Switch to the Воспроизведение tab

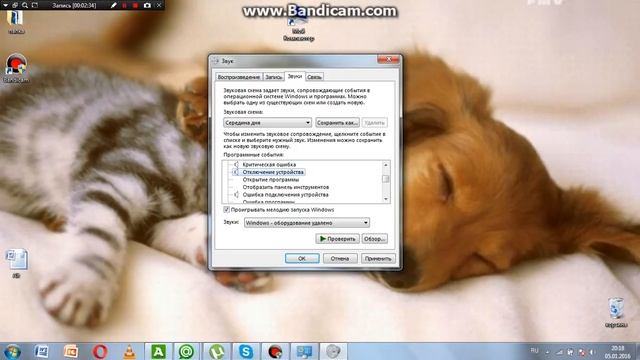tap(239, 77)
